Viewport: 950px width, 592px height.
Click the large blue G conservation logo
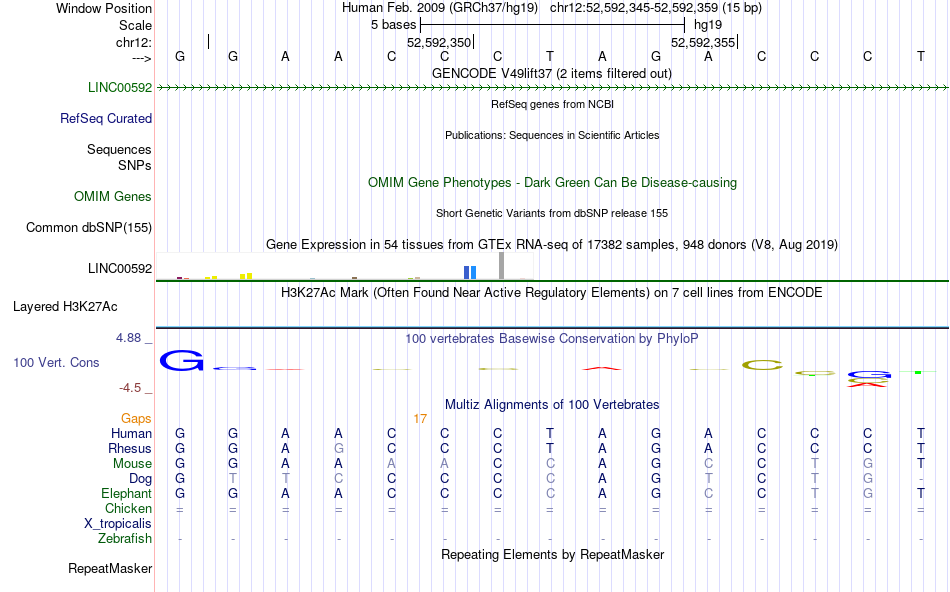click(x=181, y=361)
